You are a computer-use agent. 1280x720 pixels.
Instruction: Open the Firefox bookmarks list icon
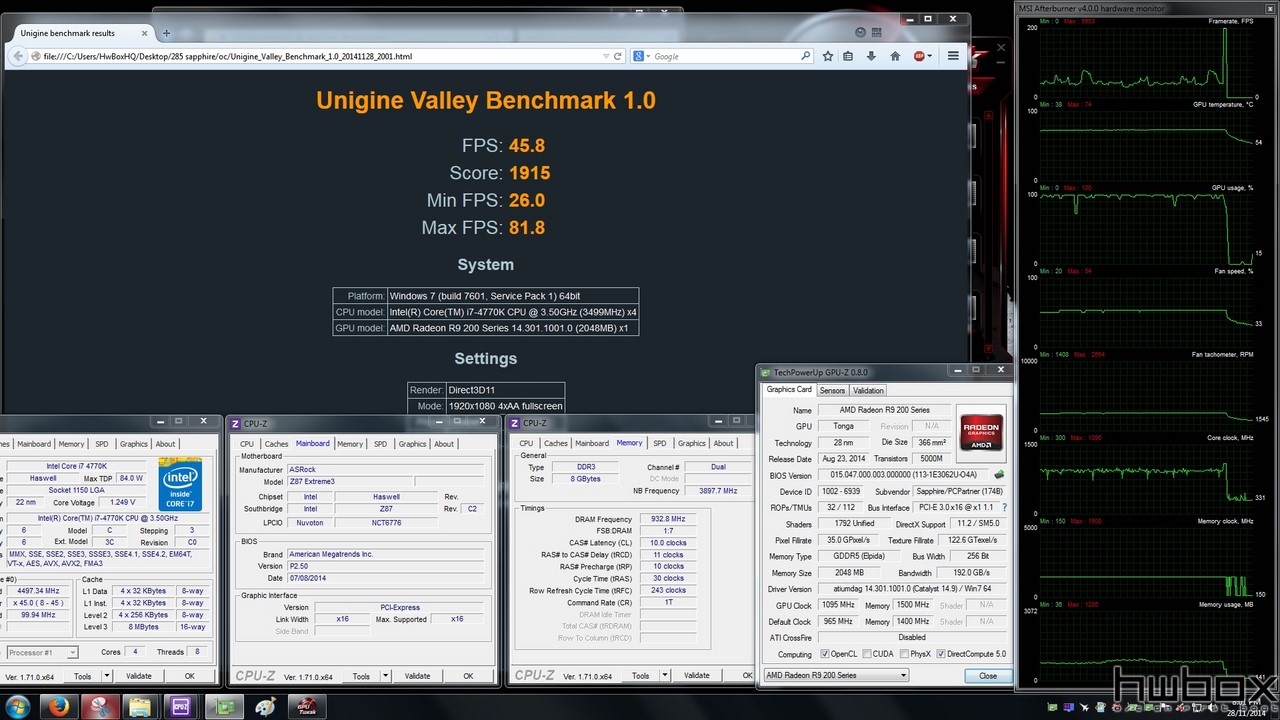tap(848, 56)
